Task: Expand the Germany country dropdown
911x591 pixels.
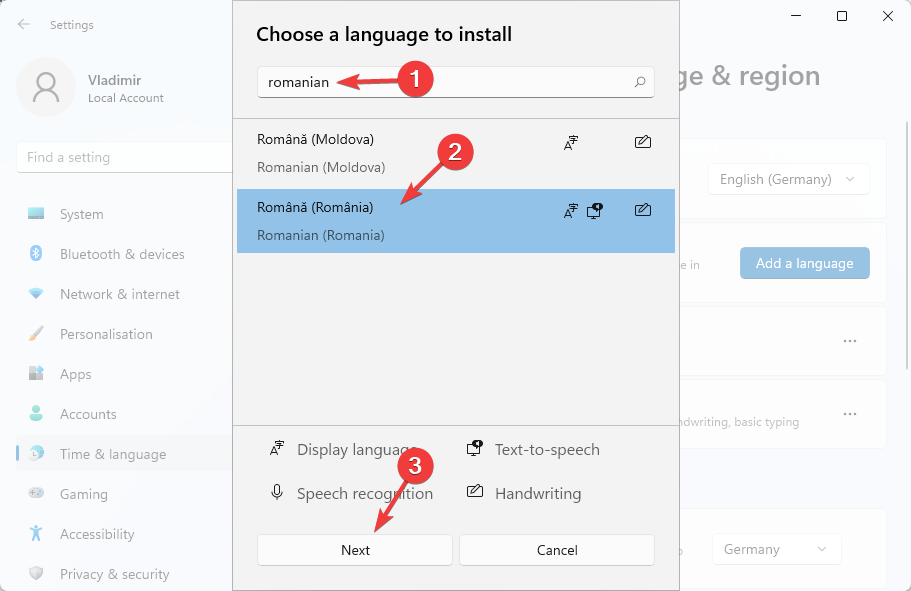Action: 776,549
